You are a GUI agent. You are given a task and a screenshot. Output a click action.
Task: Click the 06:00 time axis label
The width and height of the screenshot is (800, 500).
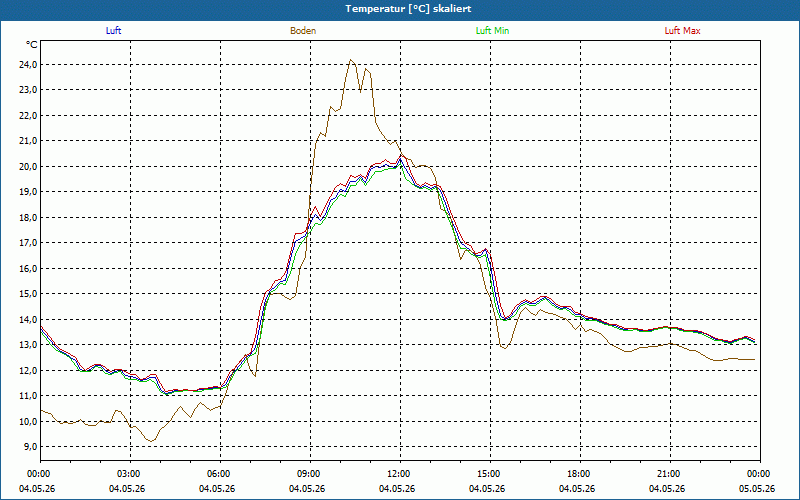click(x=220, y=474)
